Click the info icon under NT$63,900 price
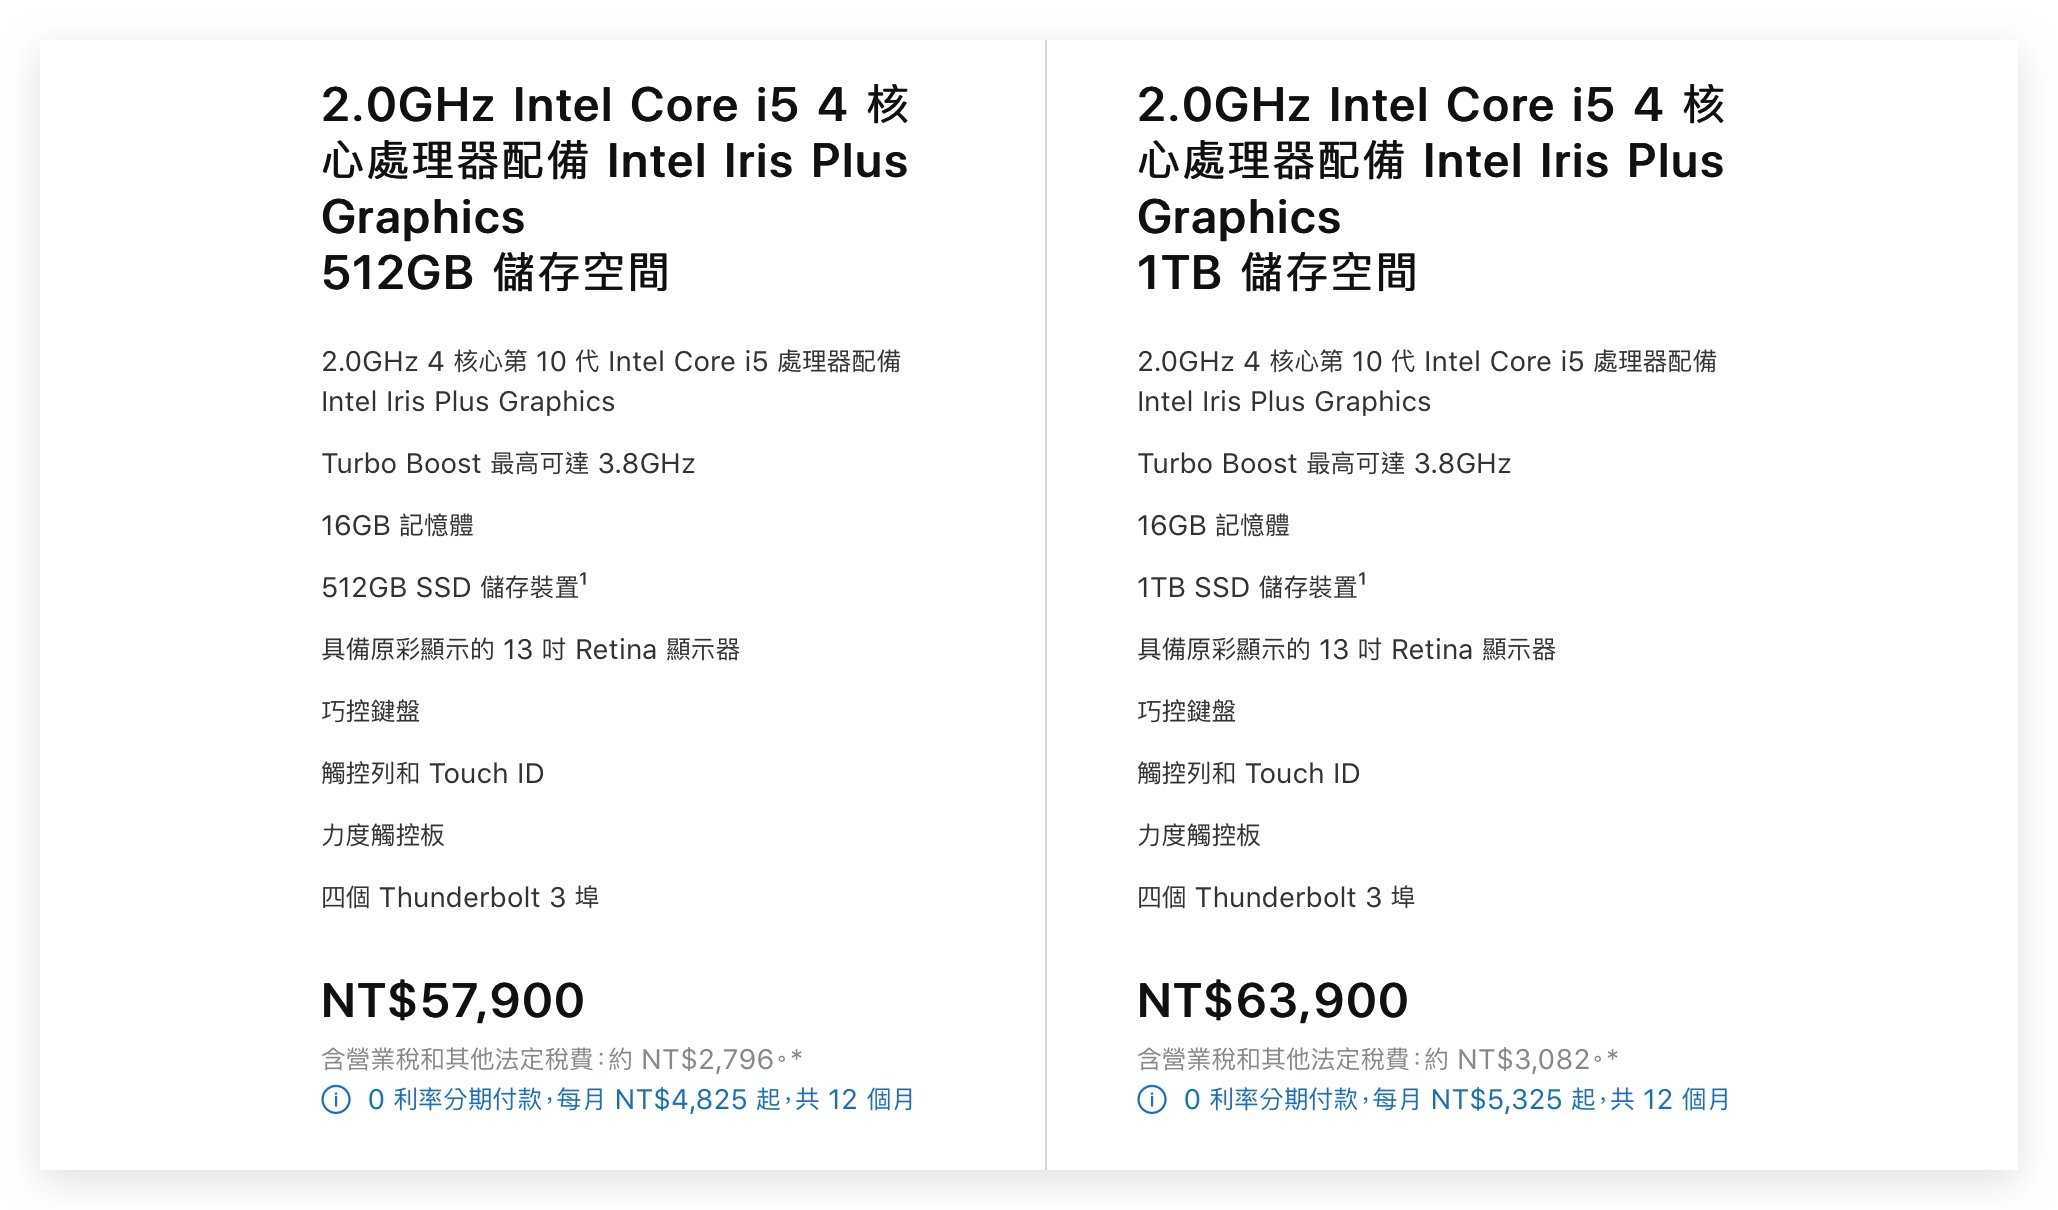The width and height of the screenshot is (2058, 1210). pos(1152,1100)
